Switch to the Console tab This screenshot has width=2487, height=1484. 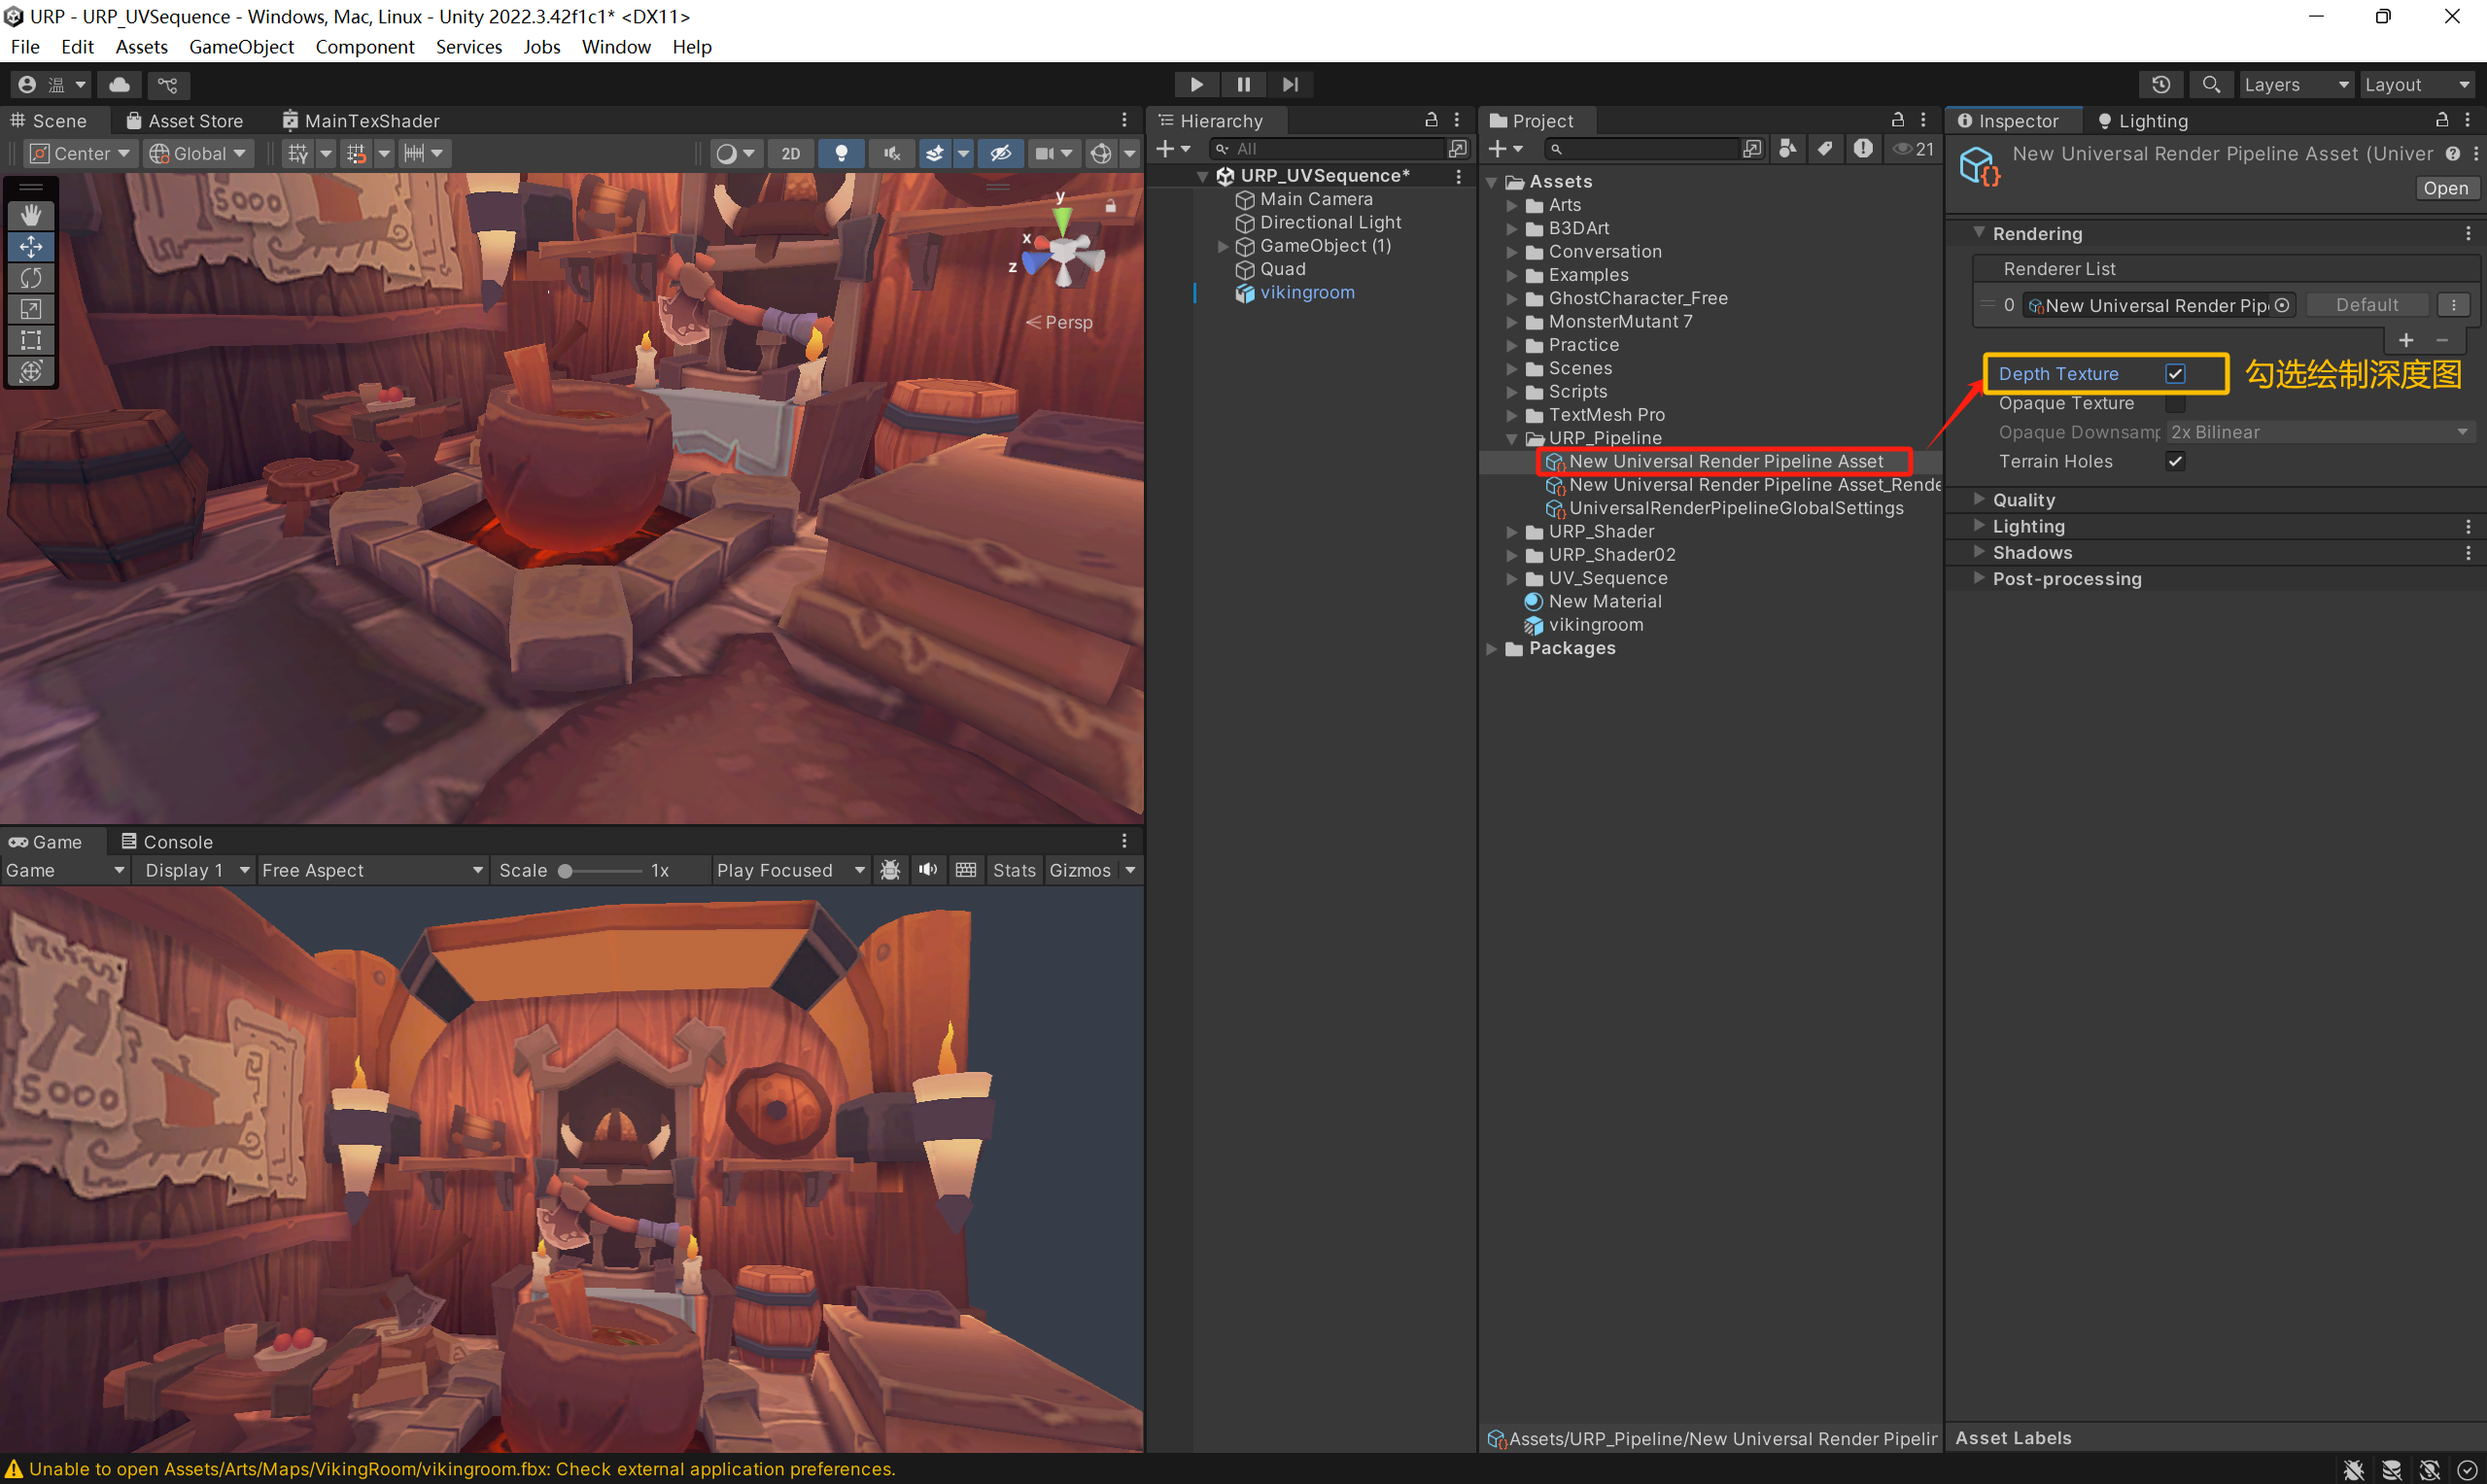point(166,842)
